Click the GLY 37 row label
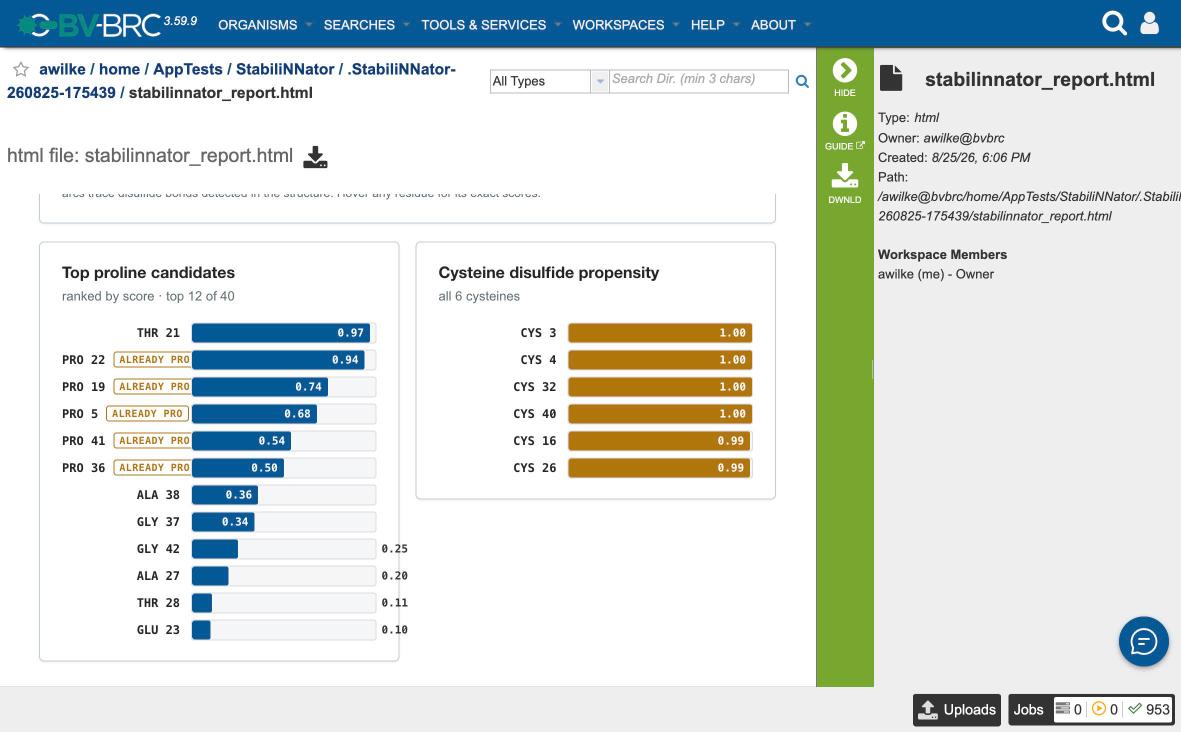 [x=158, y=522]
